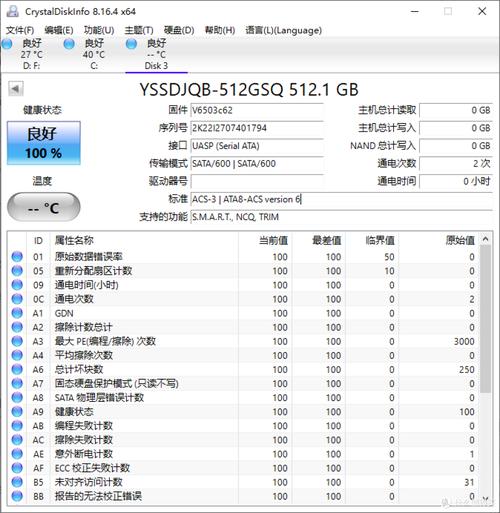Click the serial number field 2K22I2707401794
Screen dimensions: 500x513
[257, 128]
